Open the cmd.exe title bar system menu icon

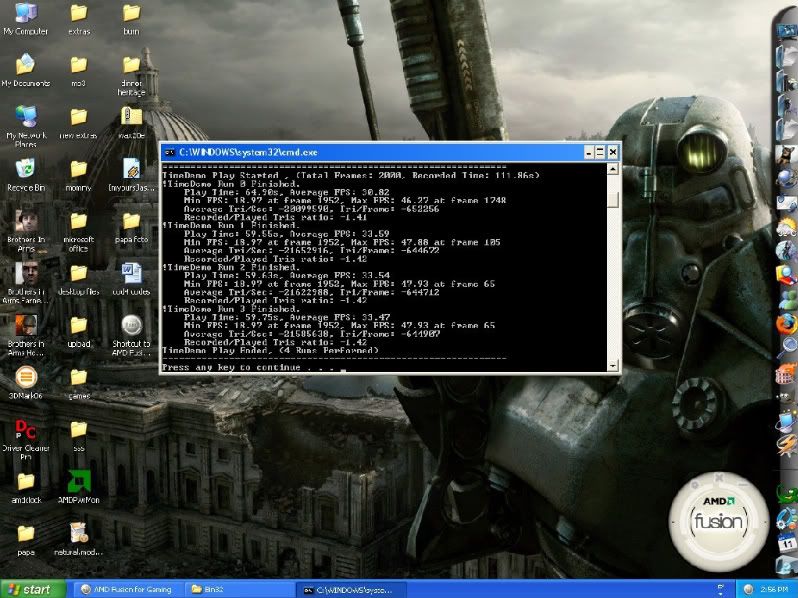[x=170, y=151]
